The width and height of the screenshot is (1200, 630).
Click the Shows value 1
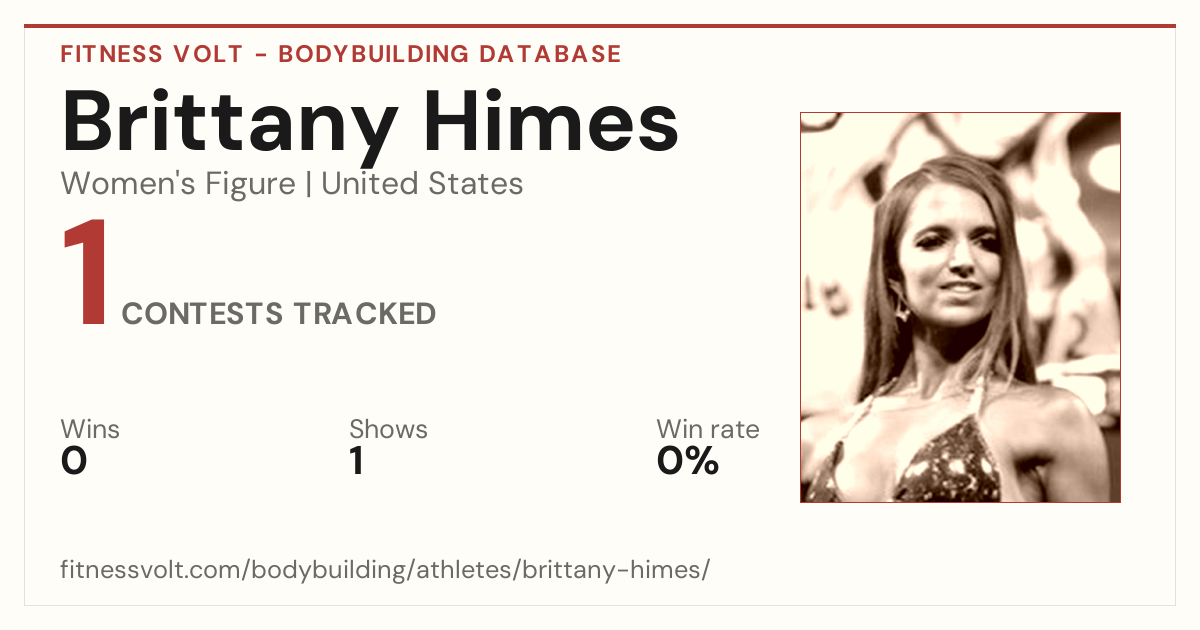[356, 461]
